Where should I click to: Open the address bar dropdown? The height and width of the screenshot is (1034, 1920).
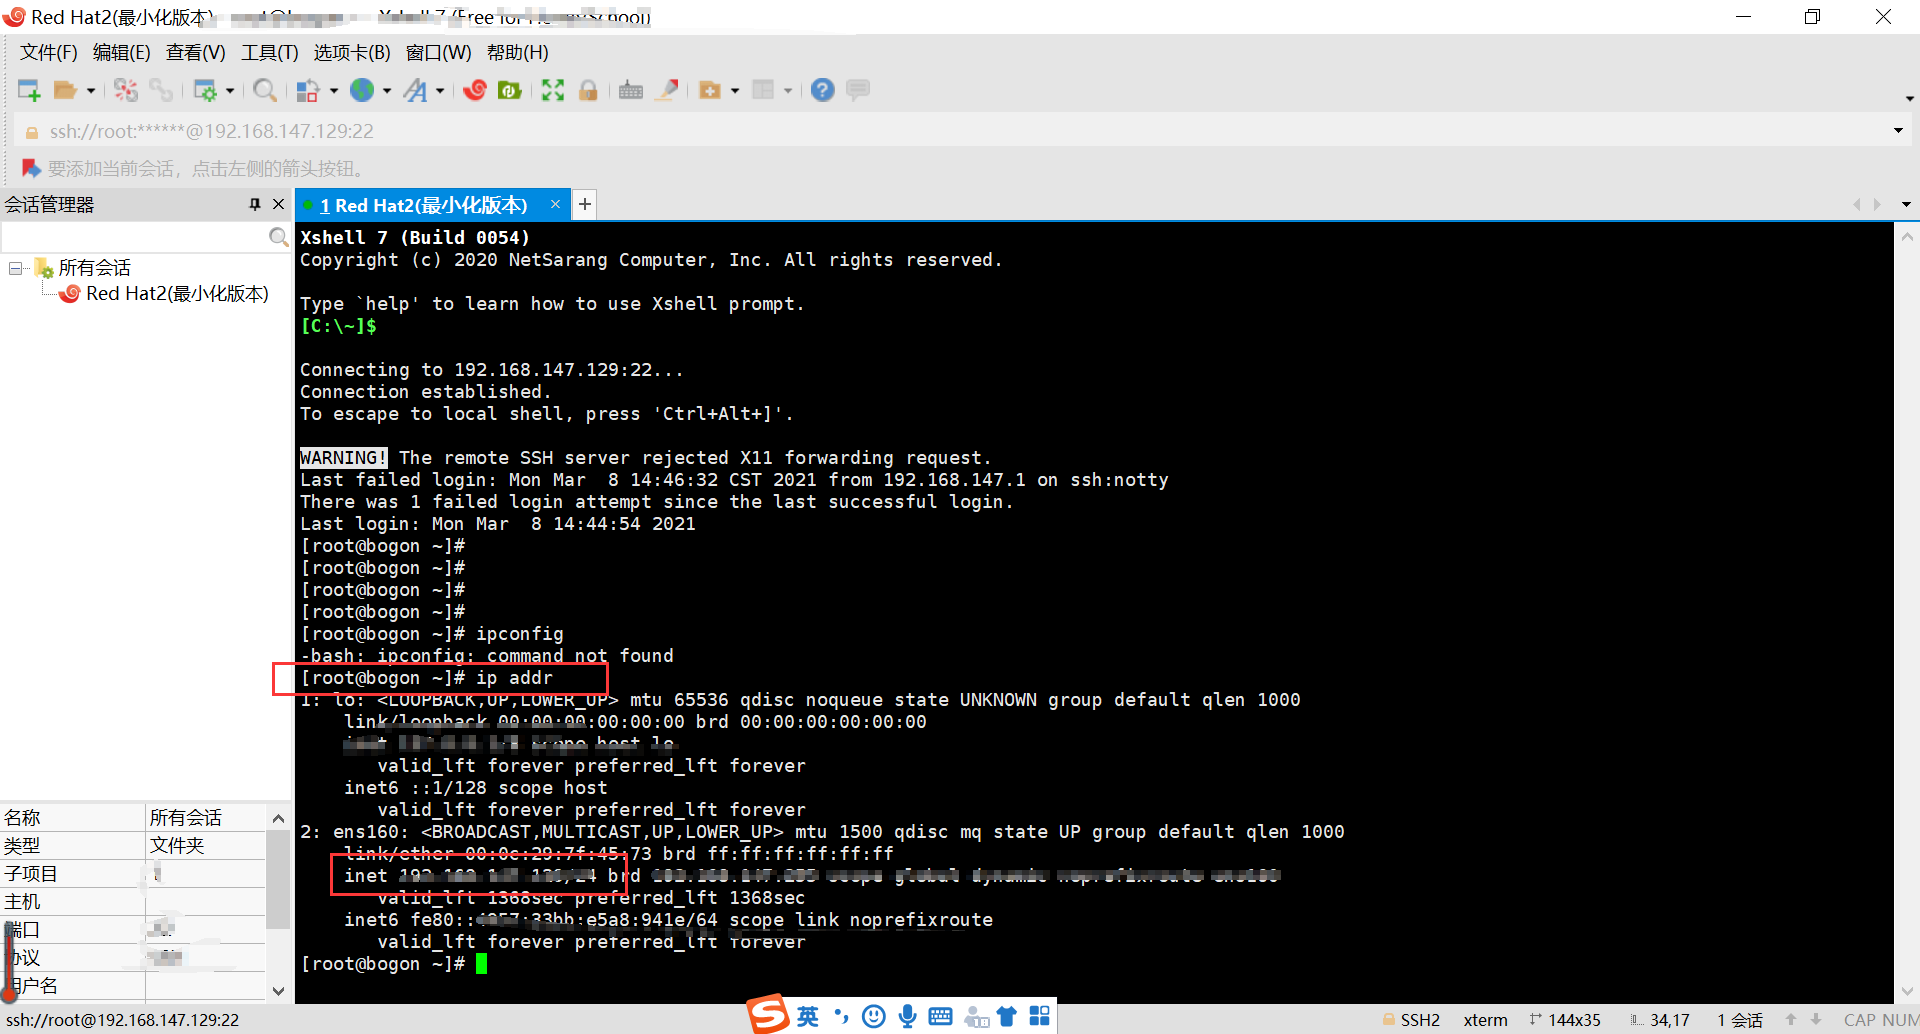pyautogui.click(x=1897, y=130)
